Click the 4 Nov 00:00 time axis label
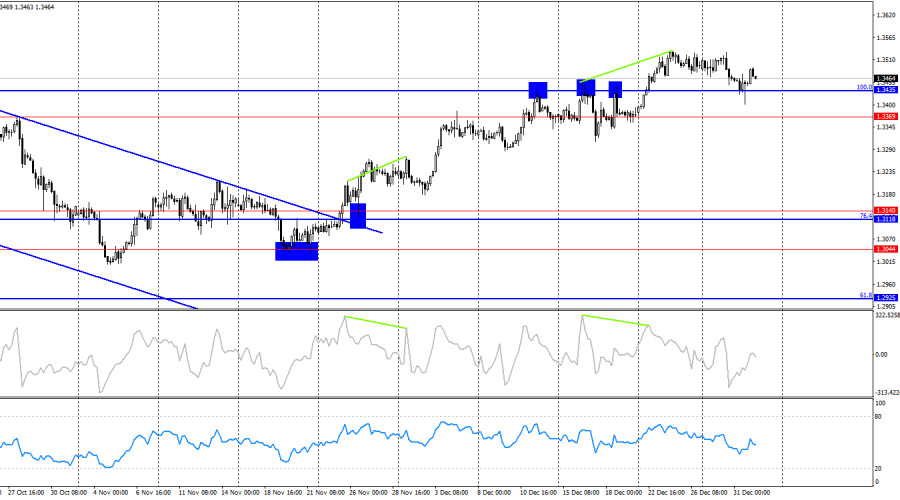 coord(109,493)
